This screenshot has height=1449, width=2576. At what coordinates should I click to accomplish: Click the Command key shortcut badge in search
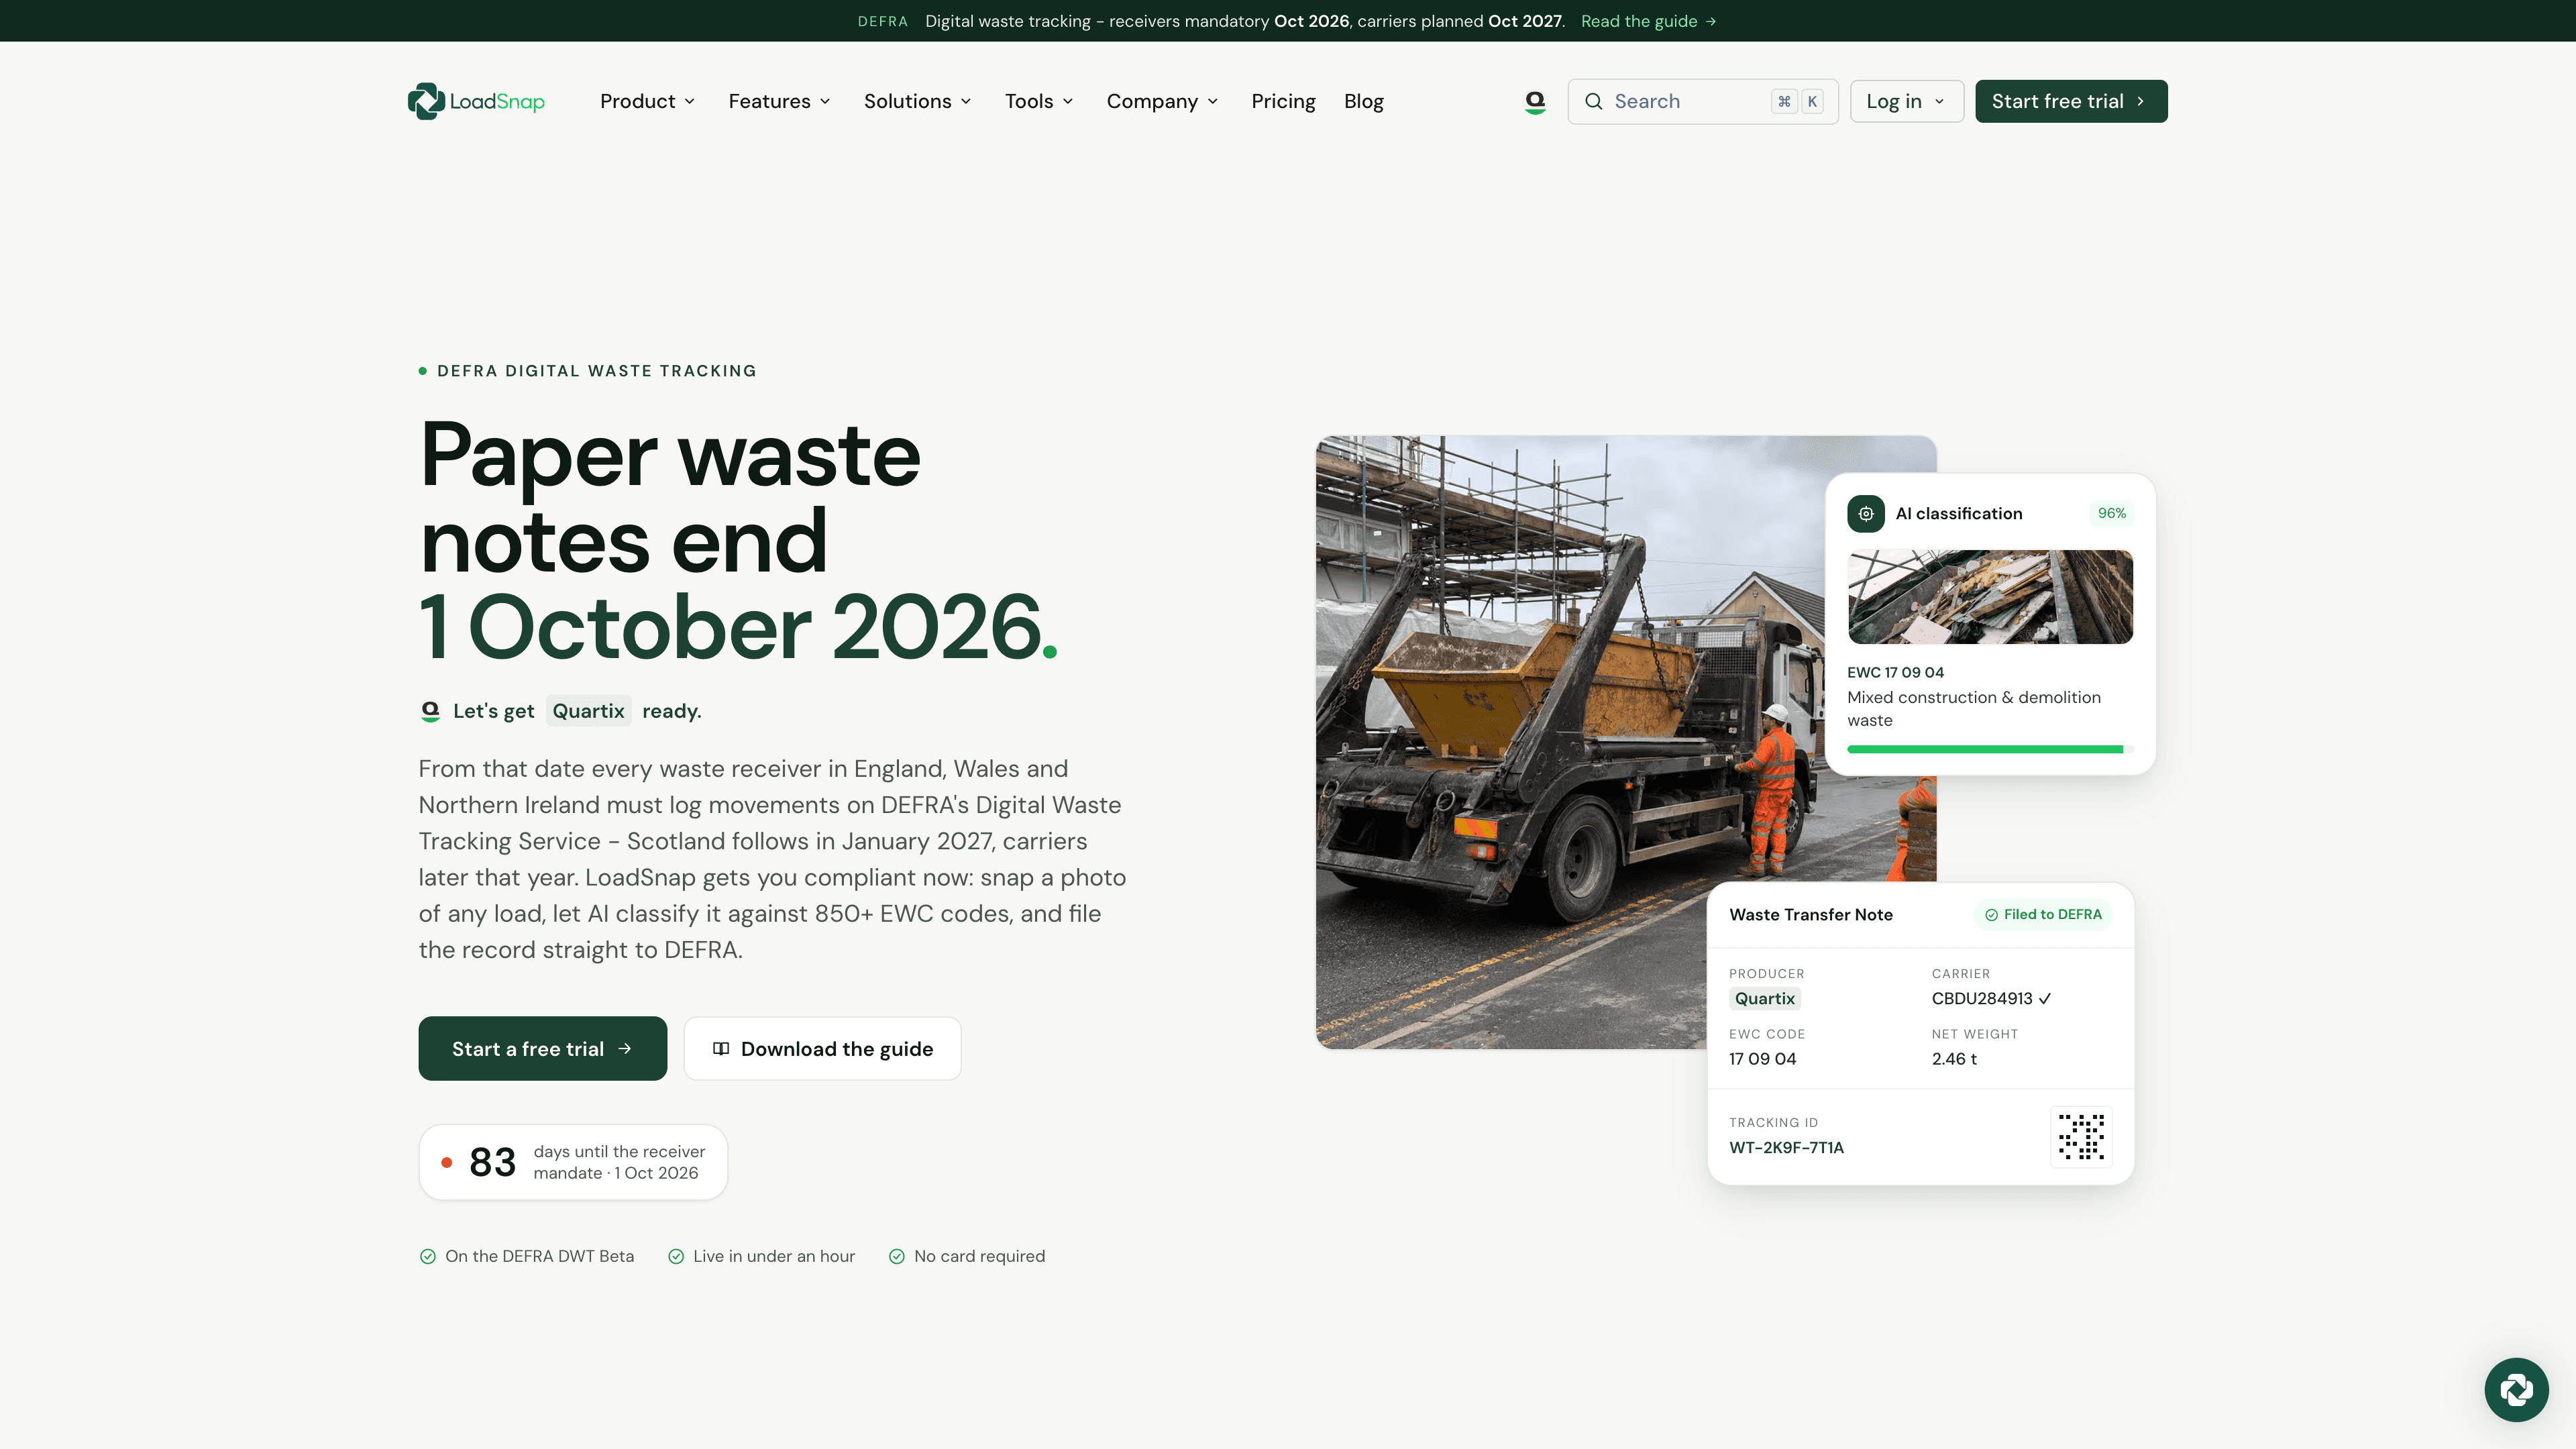pos(1784,101)
